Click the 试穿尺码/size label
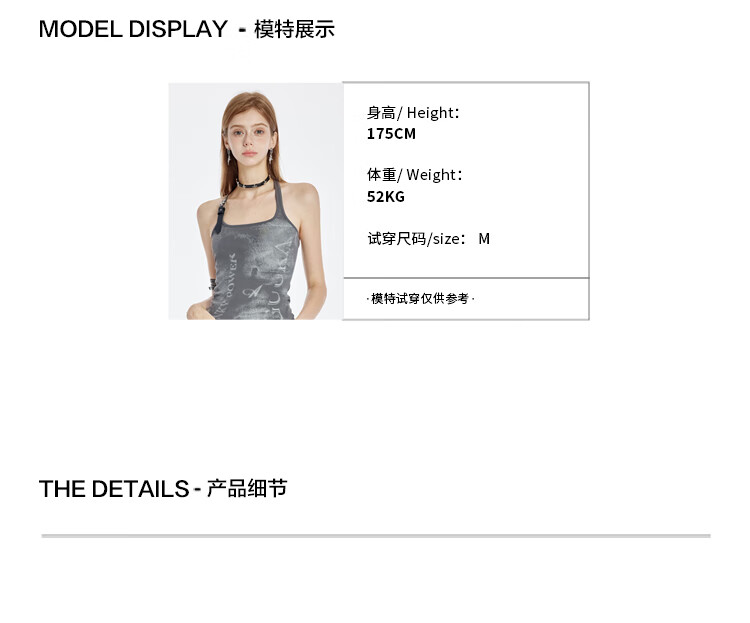 (416, 238)
